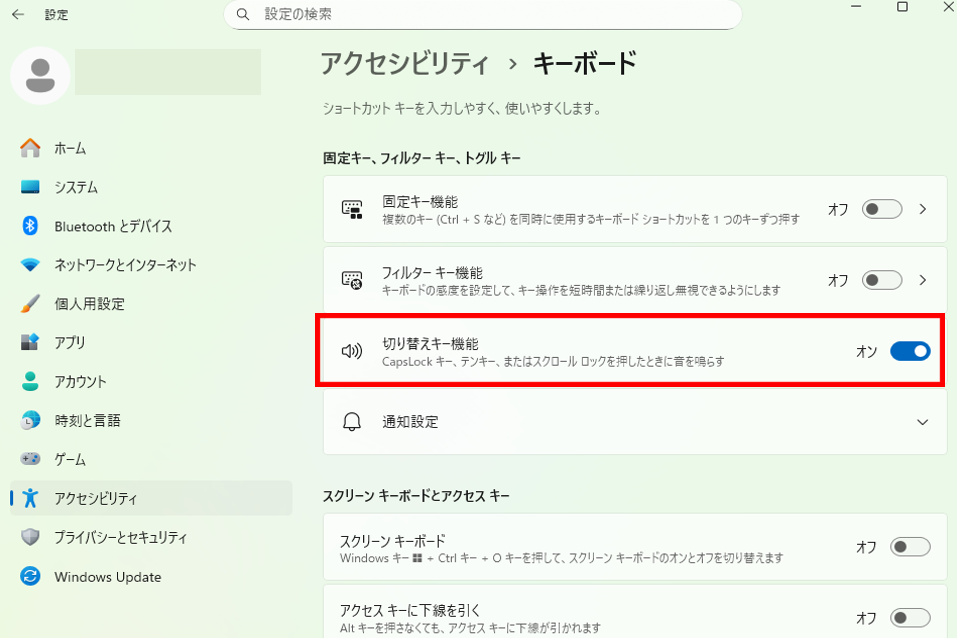957x638 pixels.
Task: Enable the スクリーン キーボード toggle
Action: tap(910, 547)
